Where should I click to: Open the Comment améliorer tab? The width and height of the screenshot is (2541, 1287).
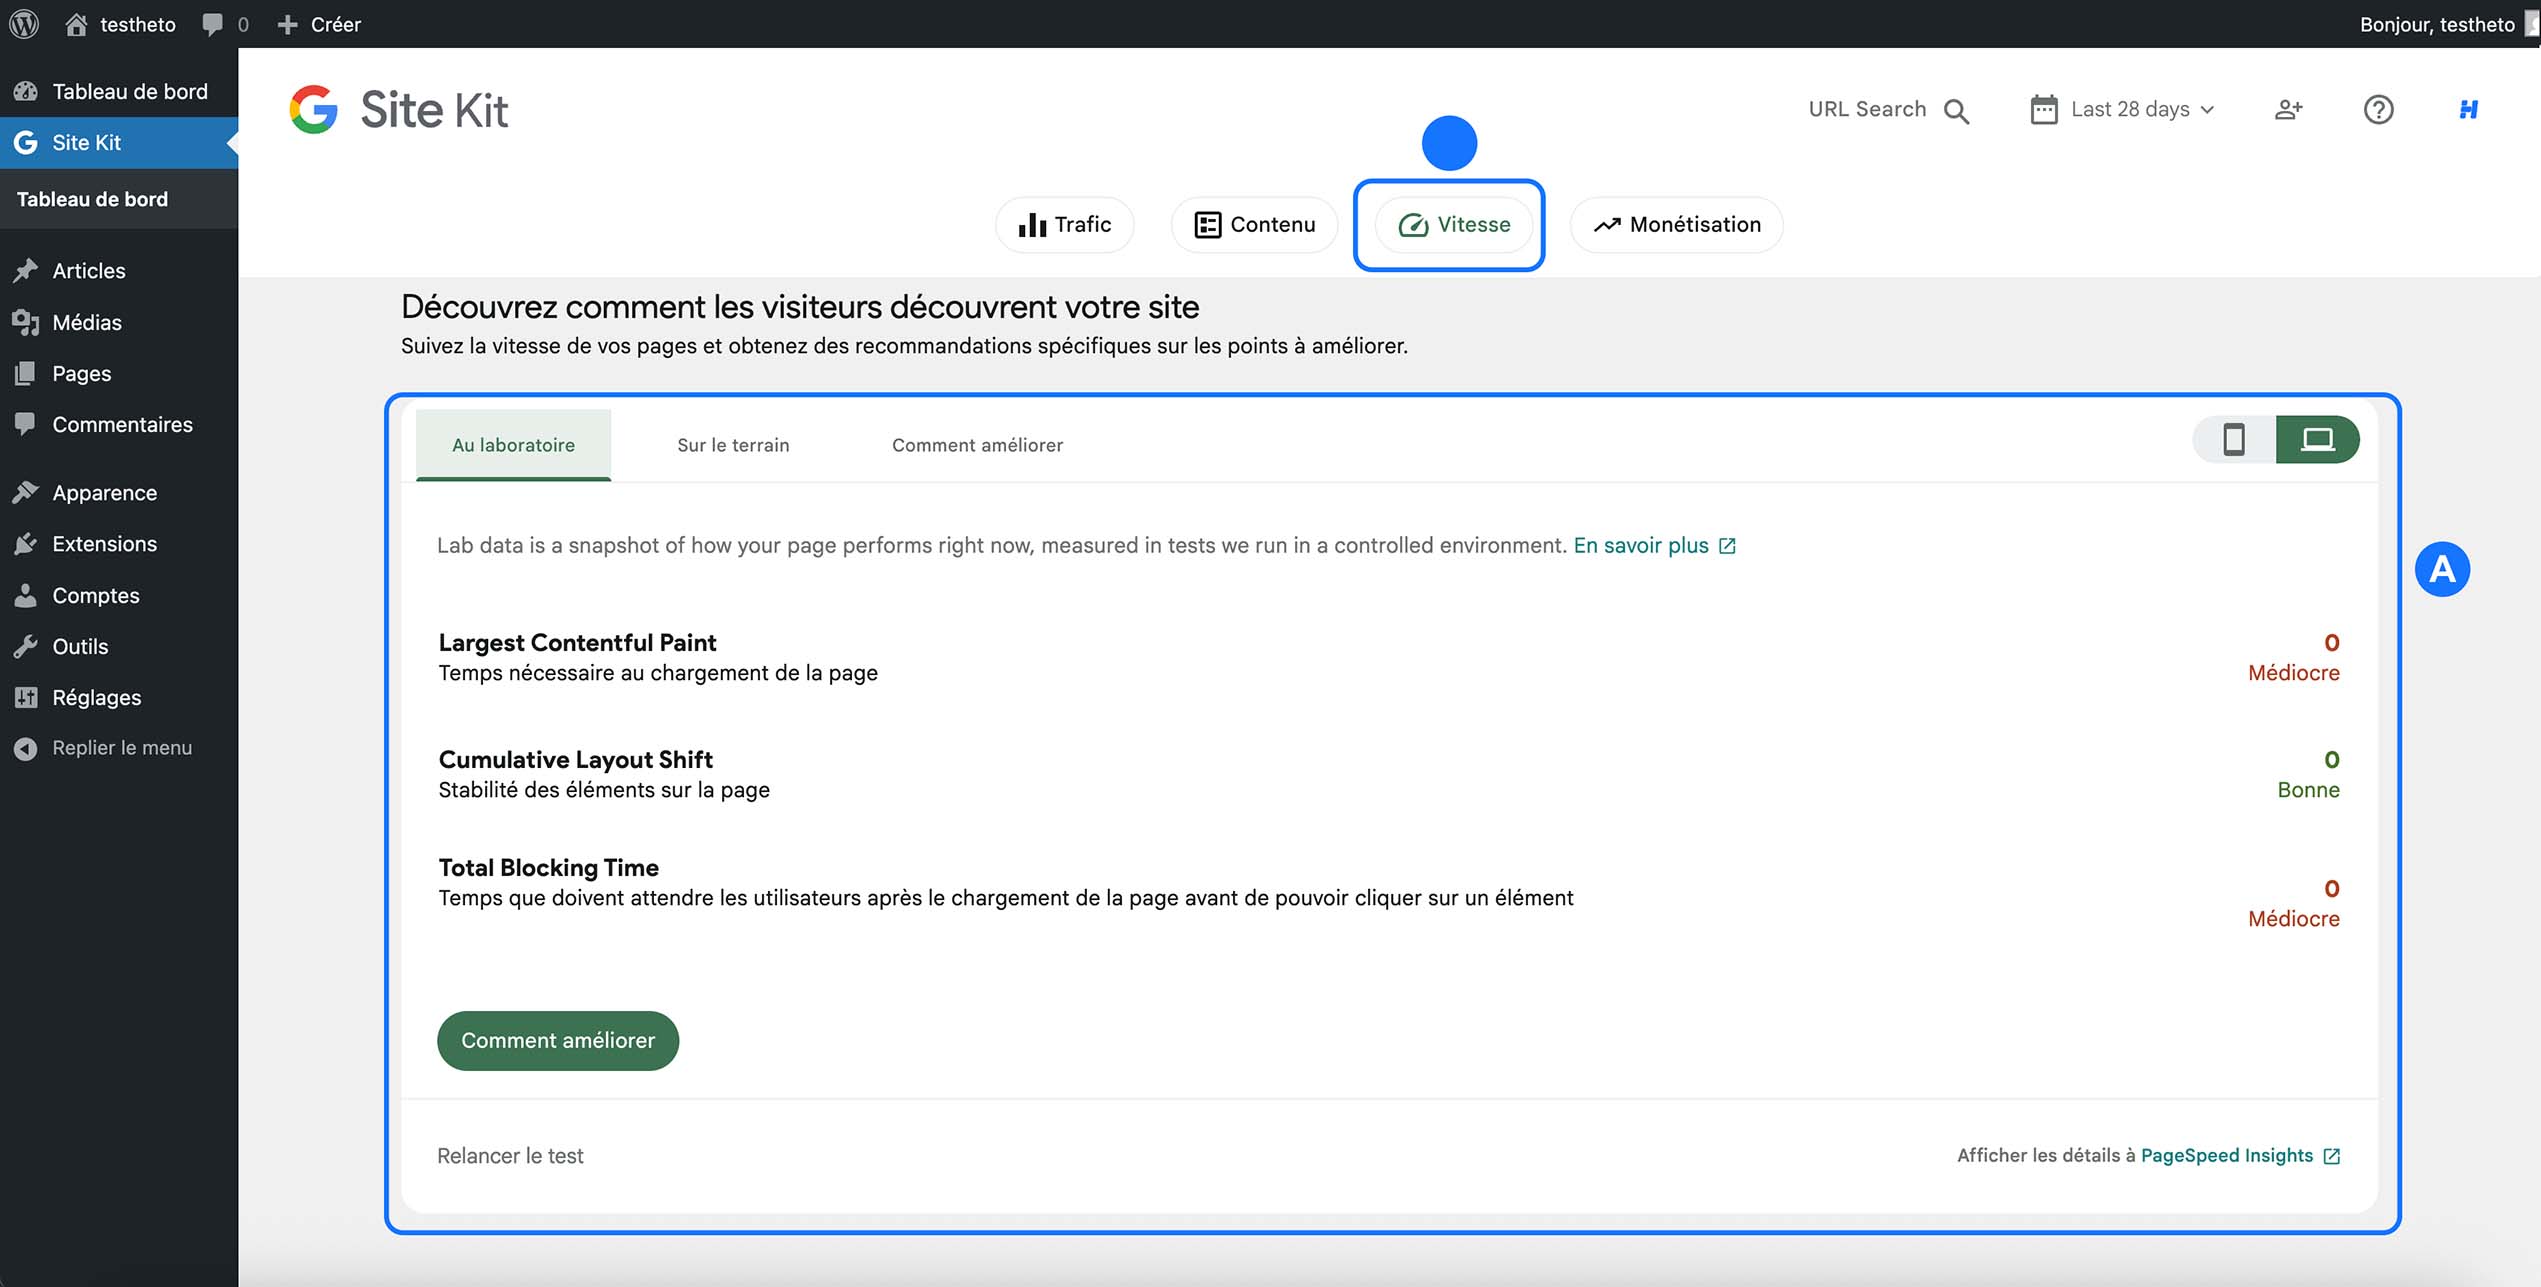[x=977, y=445]
